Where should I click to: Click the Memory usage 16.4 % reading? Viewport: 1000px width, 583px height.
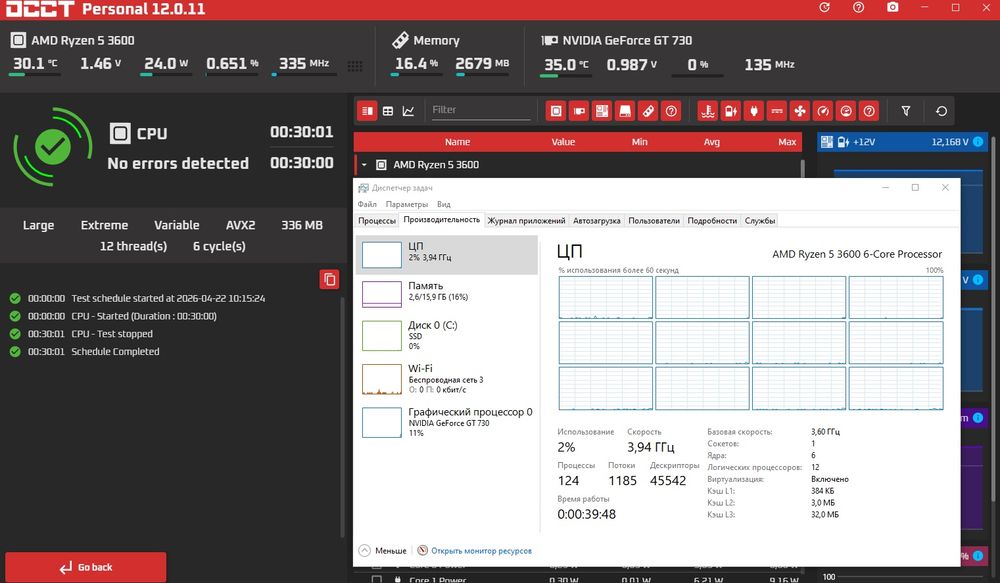(x=416, y=64)
